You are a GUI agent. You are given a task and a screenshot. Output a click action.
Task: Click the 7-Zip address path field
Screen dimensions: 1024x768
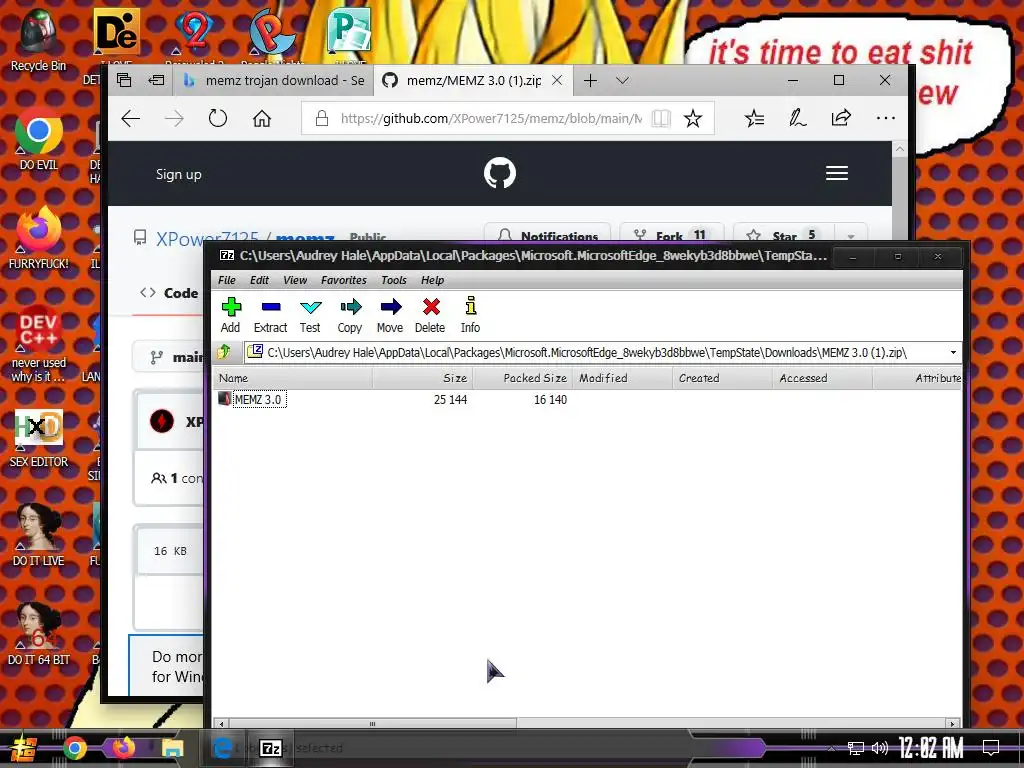click(x=596, y=353)
